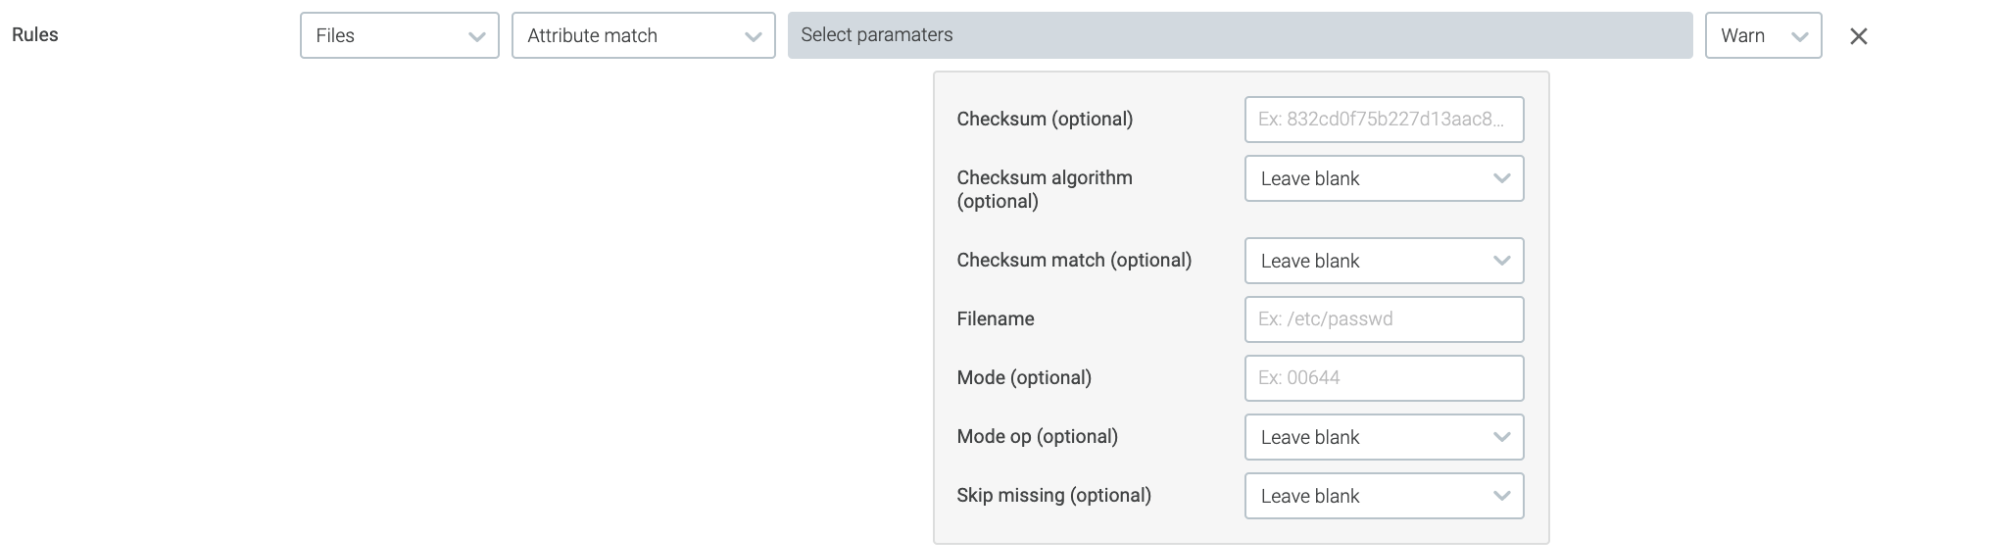Expand the Checksum match dropdown

1383,261
